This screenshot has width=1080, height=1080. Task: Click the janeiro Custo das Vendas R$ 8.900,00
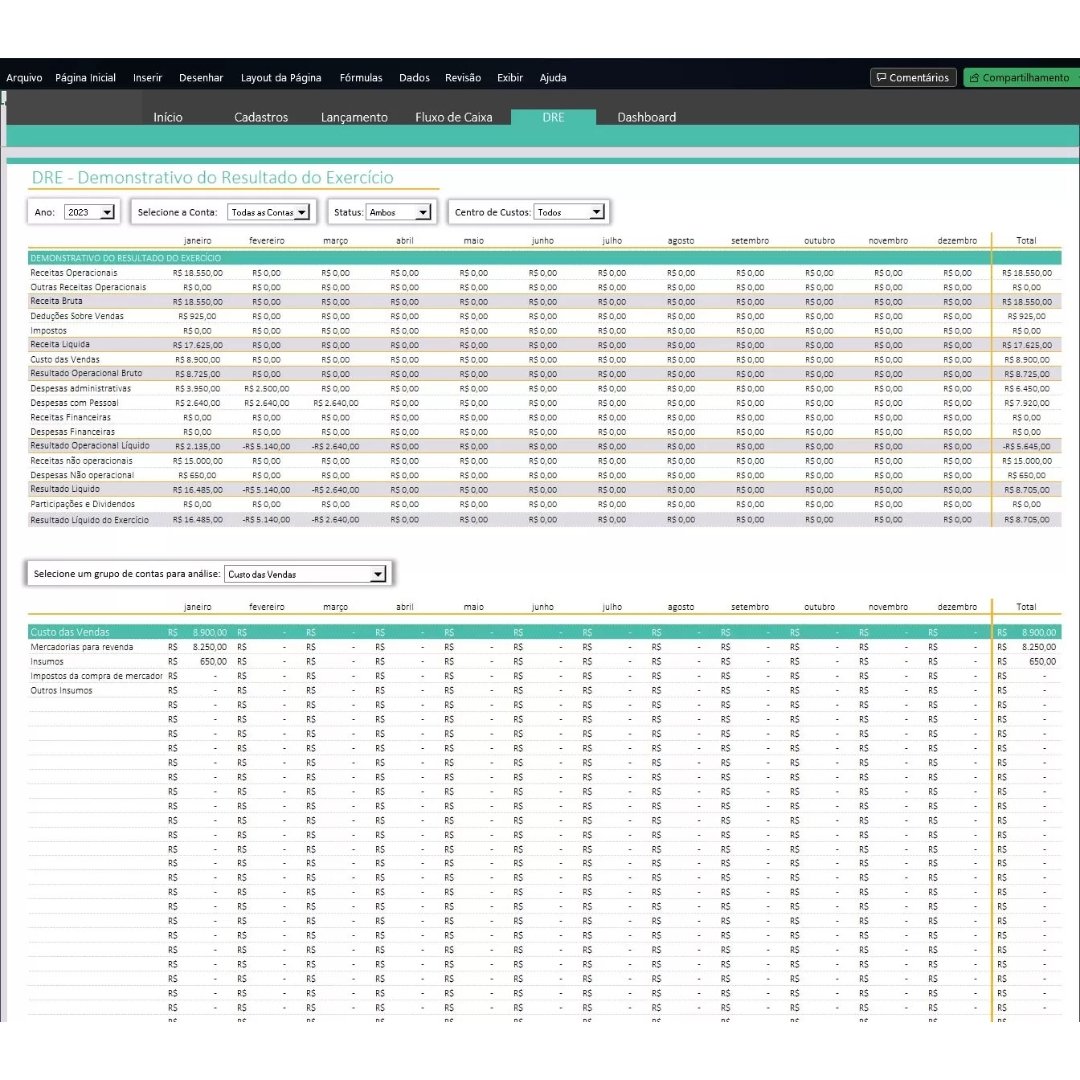click(198, 360)
